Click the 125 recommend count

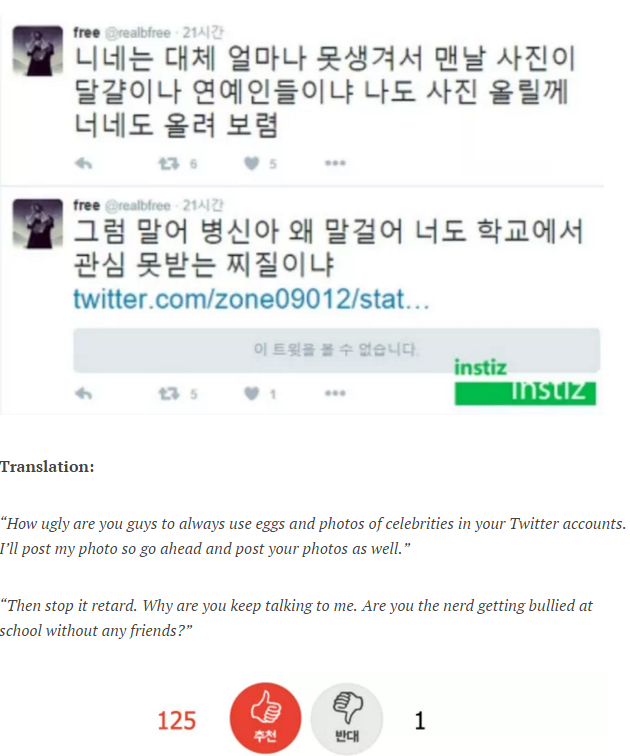coord(177,721)
